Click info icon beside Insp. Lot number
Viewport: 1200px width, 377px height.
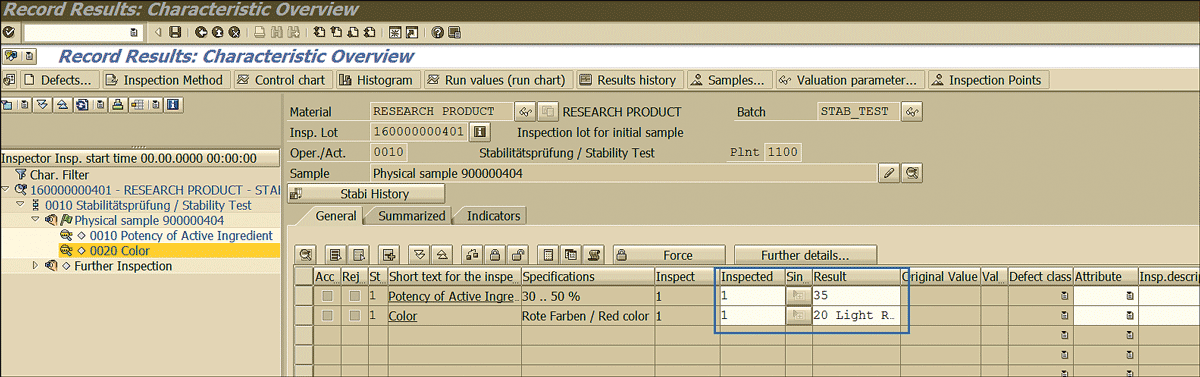pos(480,131)
